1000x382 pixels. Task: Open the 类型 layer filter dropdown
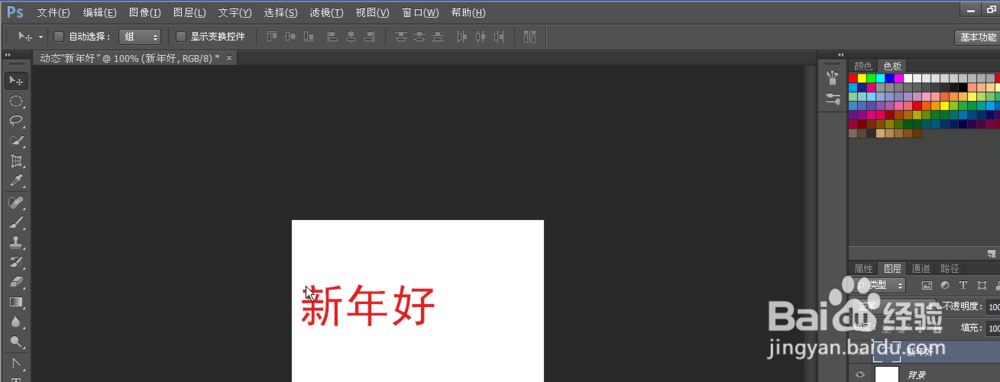click(879, 285)
